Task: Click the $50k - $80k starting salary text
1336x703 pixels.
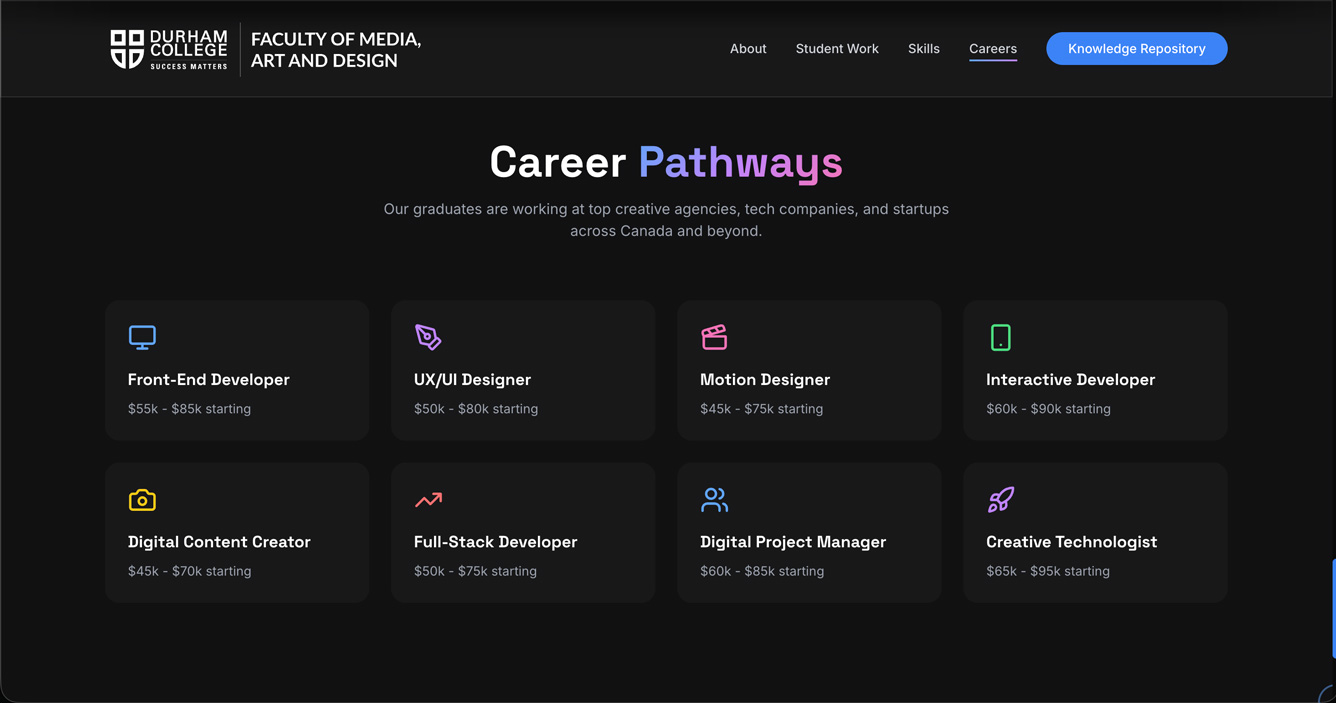Action: [x=476, y=408]
